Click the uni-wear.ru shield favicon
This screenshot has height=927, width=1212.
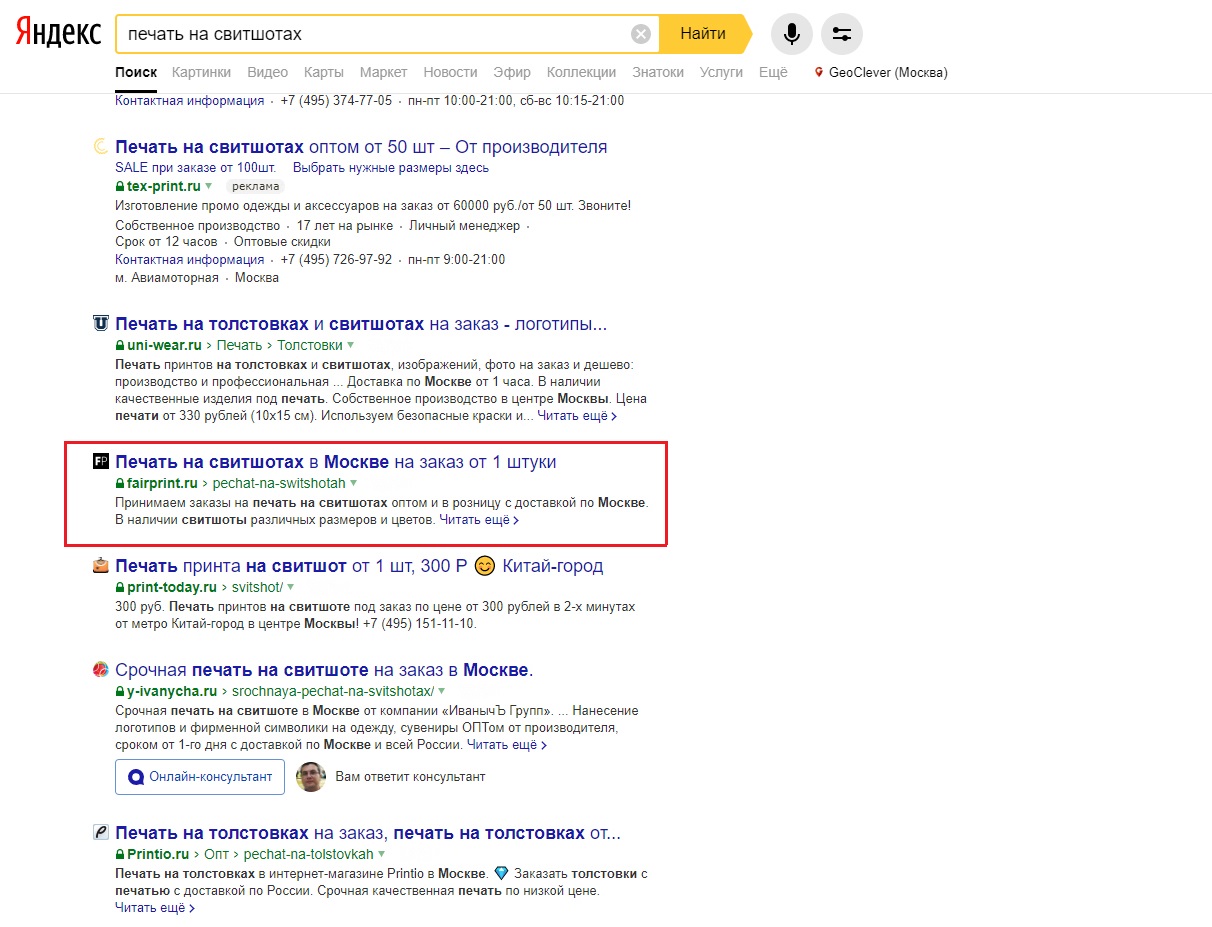tap(100, 324)
